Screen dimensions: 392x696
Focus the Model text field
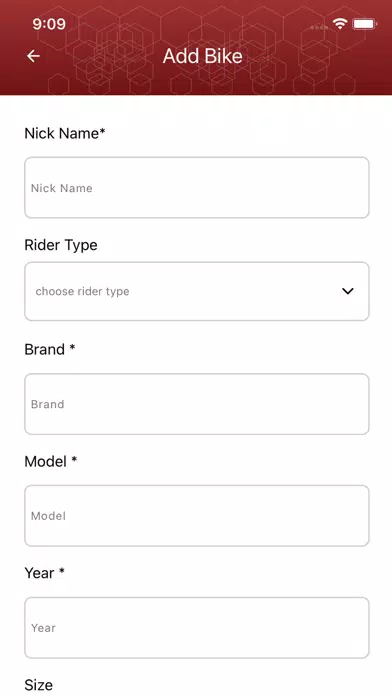coord(197,516)
